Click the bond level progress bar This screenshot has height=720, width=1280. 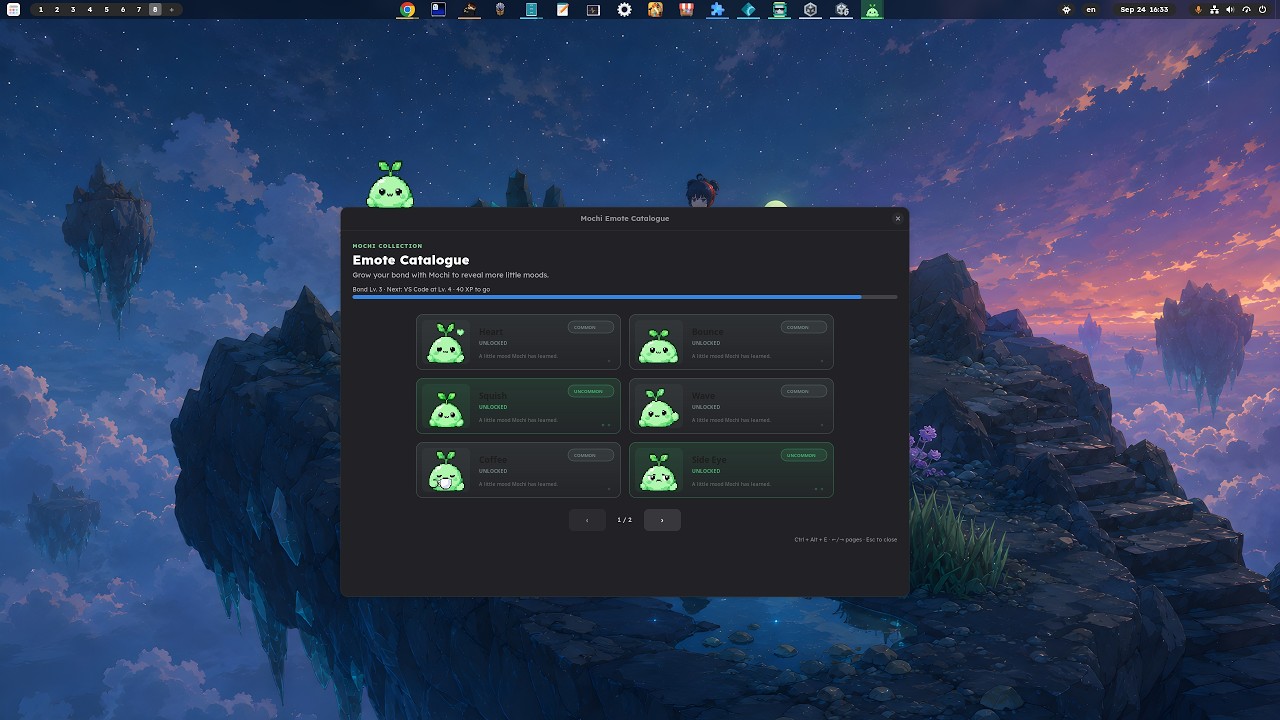click(x=625, y=297)
